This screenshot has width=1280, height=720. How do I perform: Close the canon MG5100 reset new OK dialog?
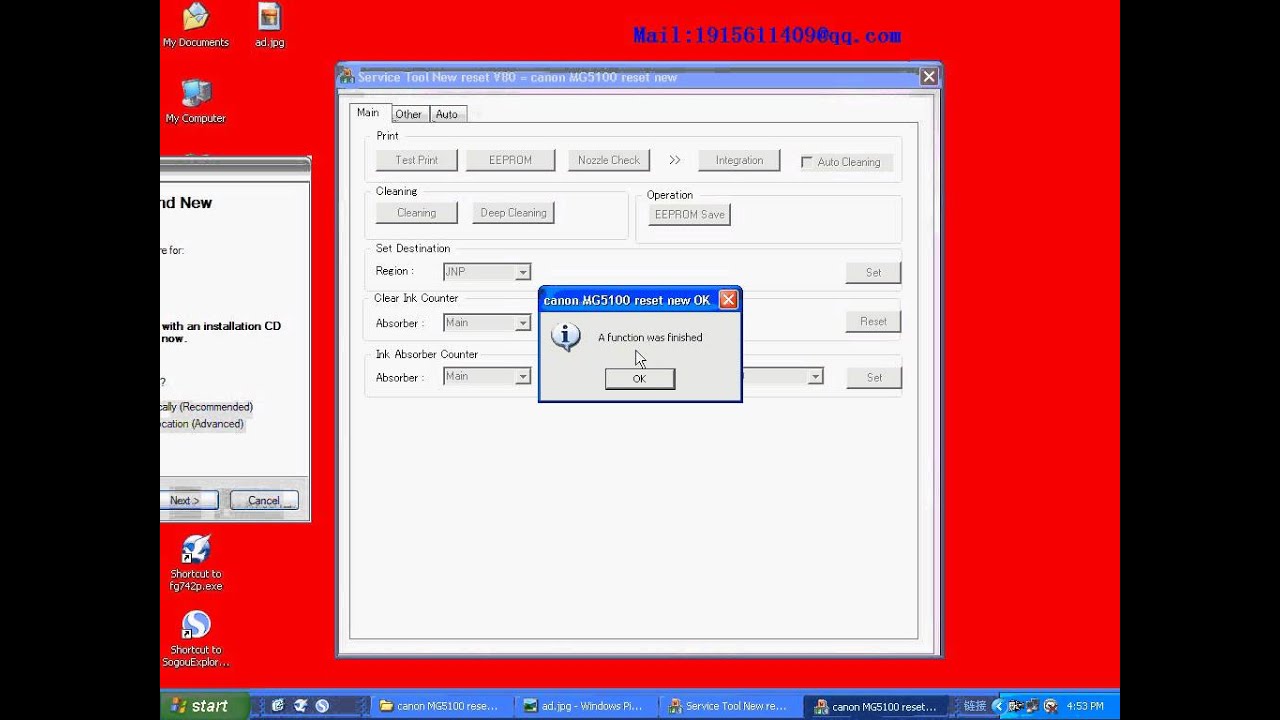point(728,299)
